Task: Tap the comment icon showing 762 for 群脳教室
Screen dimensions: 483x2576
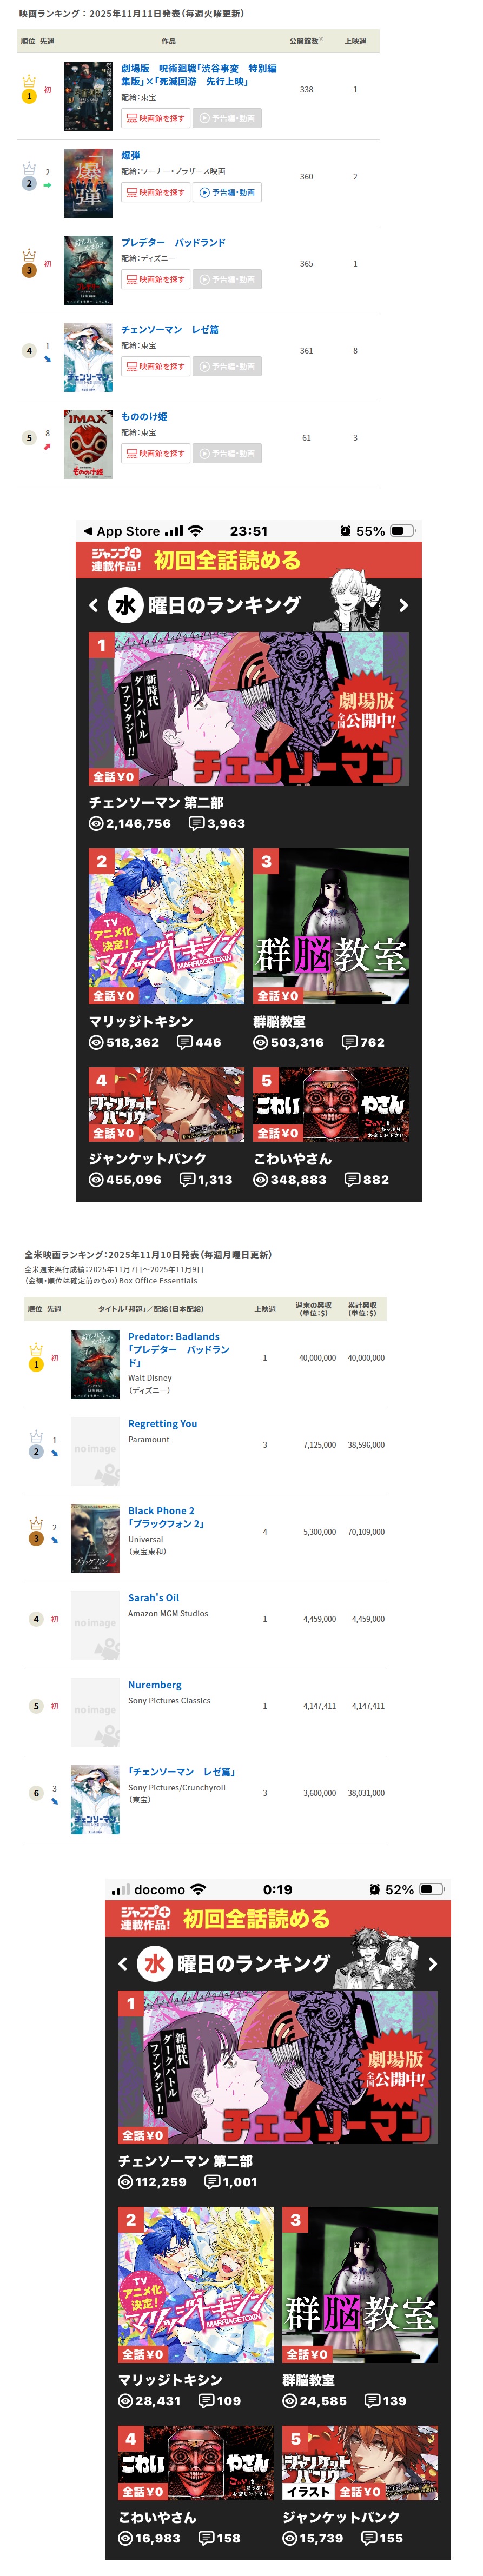Action: click(x=349, y=1042)
